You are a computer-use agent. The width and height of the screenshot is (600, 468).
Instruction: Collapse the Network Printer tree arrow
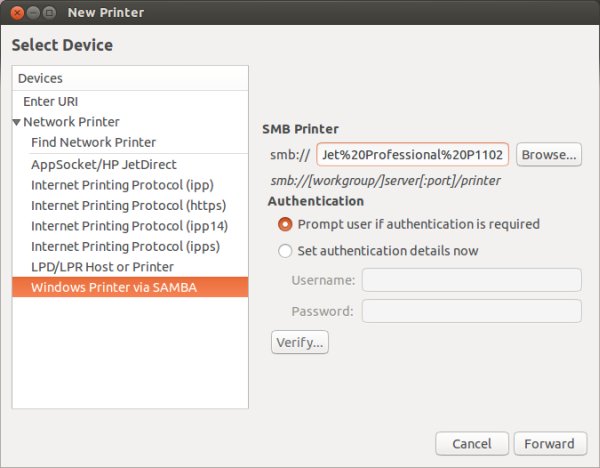(x=17, y=122)
